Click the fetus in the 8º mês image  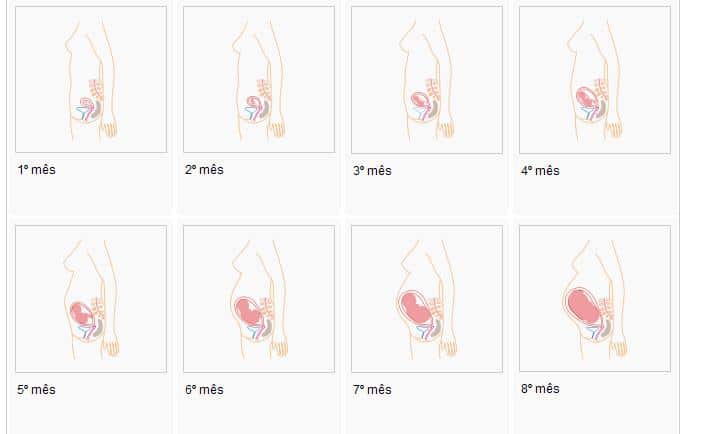coord(584,306)
